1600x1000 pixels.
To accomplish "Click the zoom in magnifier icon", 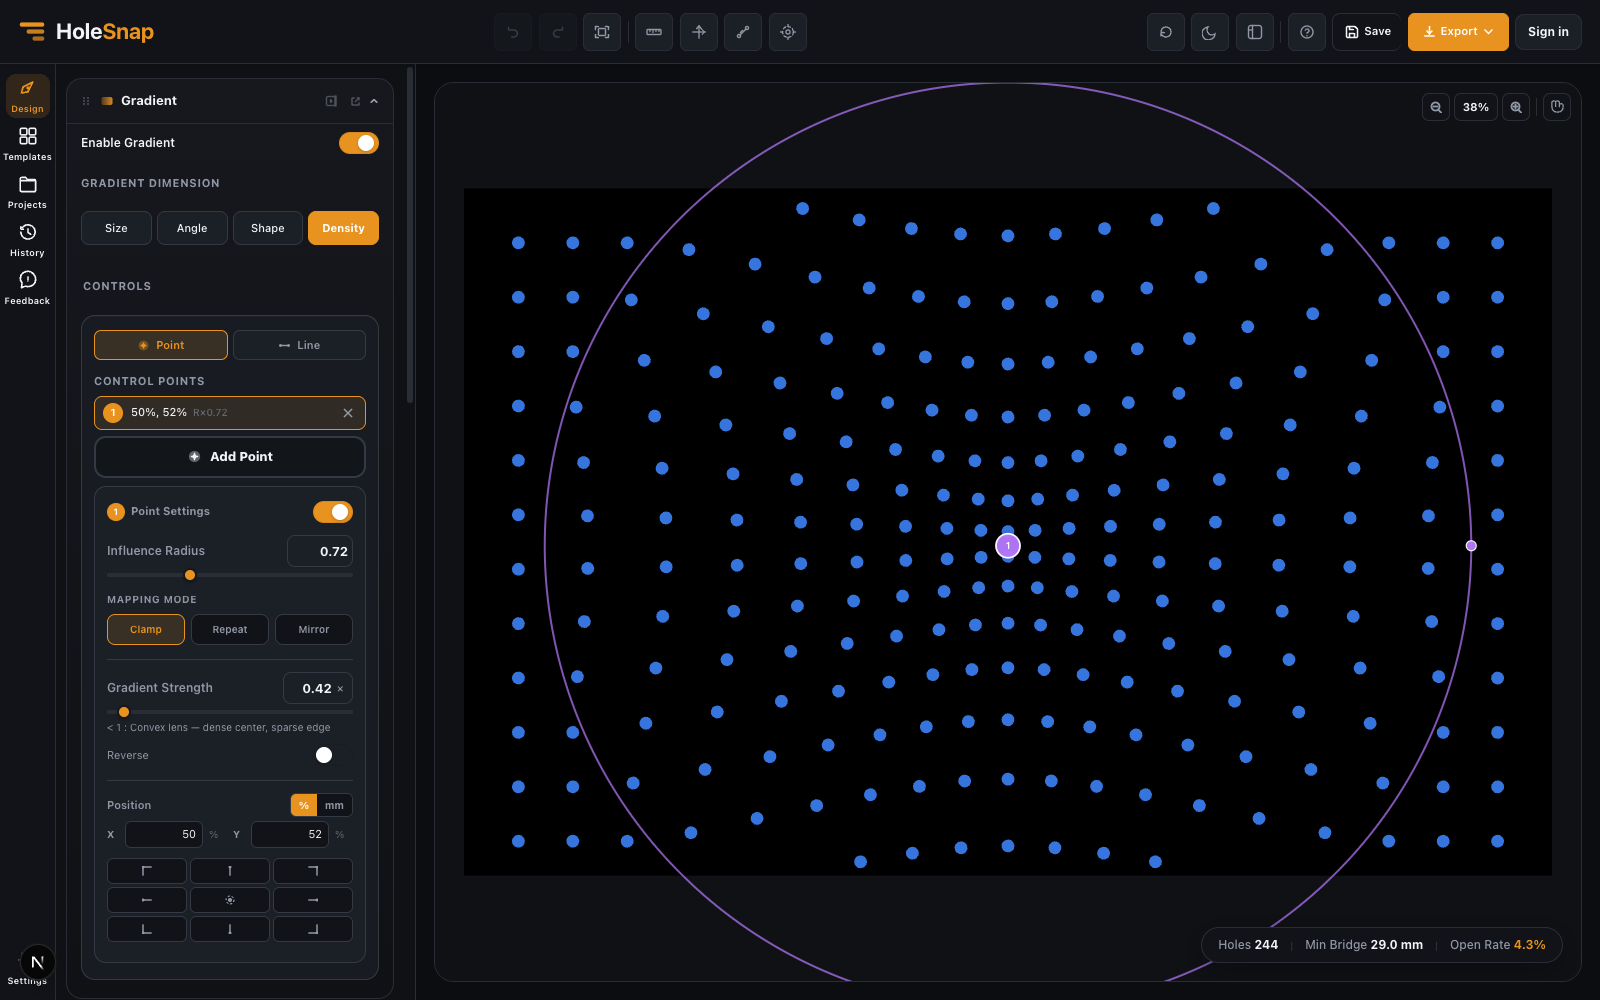I will click(x=1516, y=107).
